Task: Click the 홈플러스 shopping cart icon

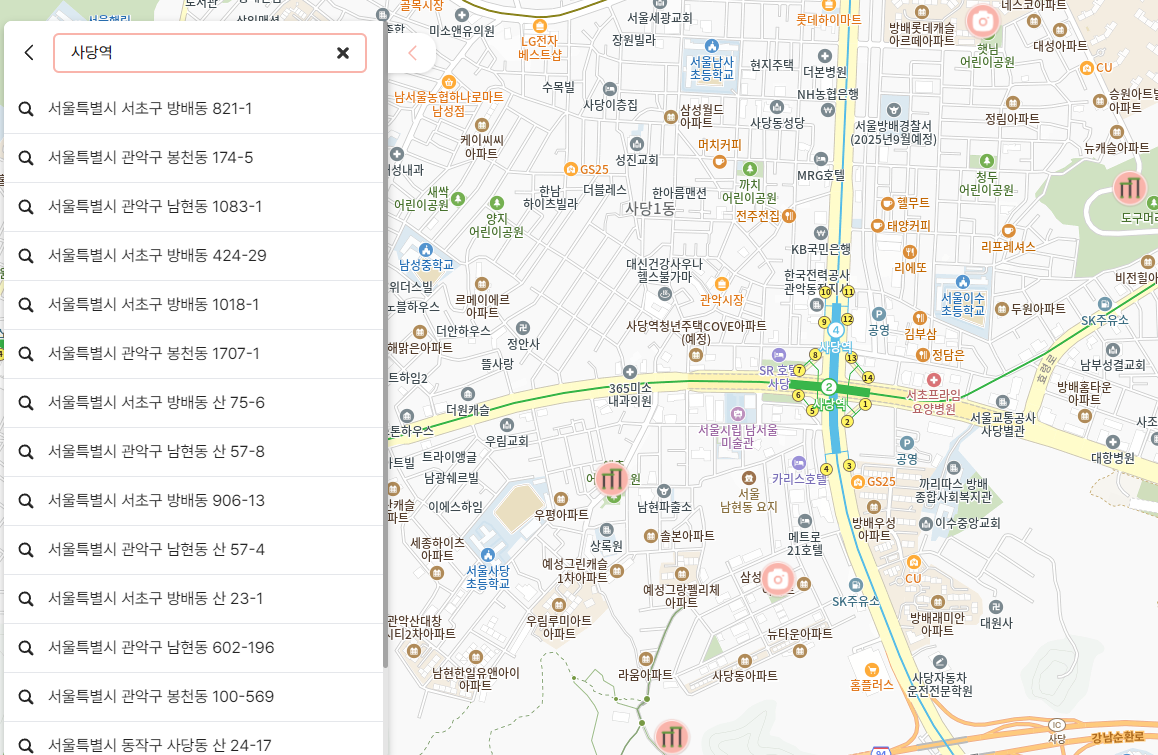Action: pyautogui.click(x=871, y=670)
